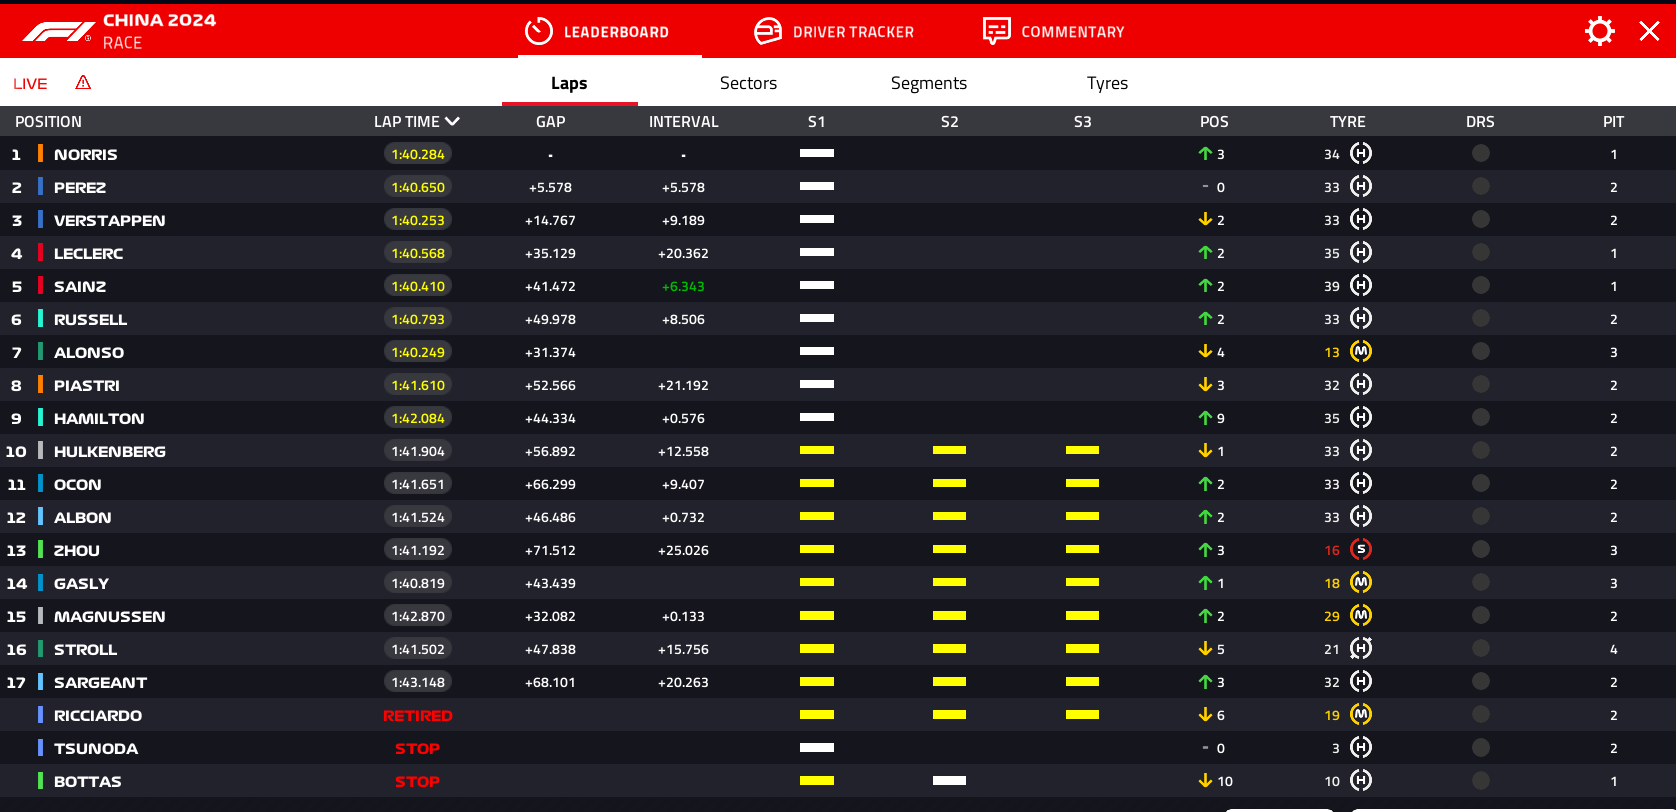The image size is (1676, 812).
Task: Click Stroll's hard tyre icon
Action: pos(1361,648)
